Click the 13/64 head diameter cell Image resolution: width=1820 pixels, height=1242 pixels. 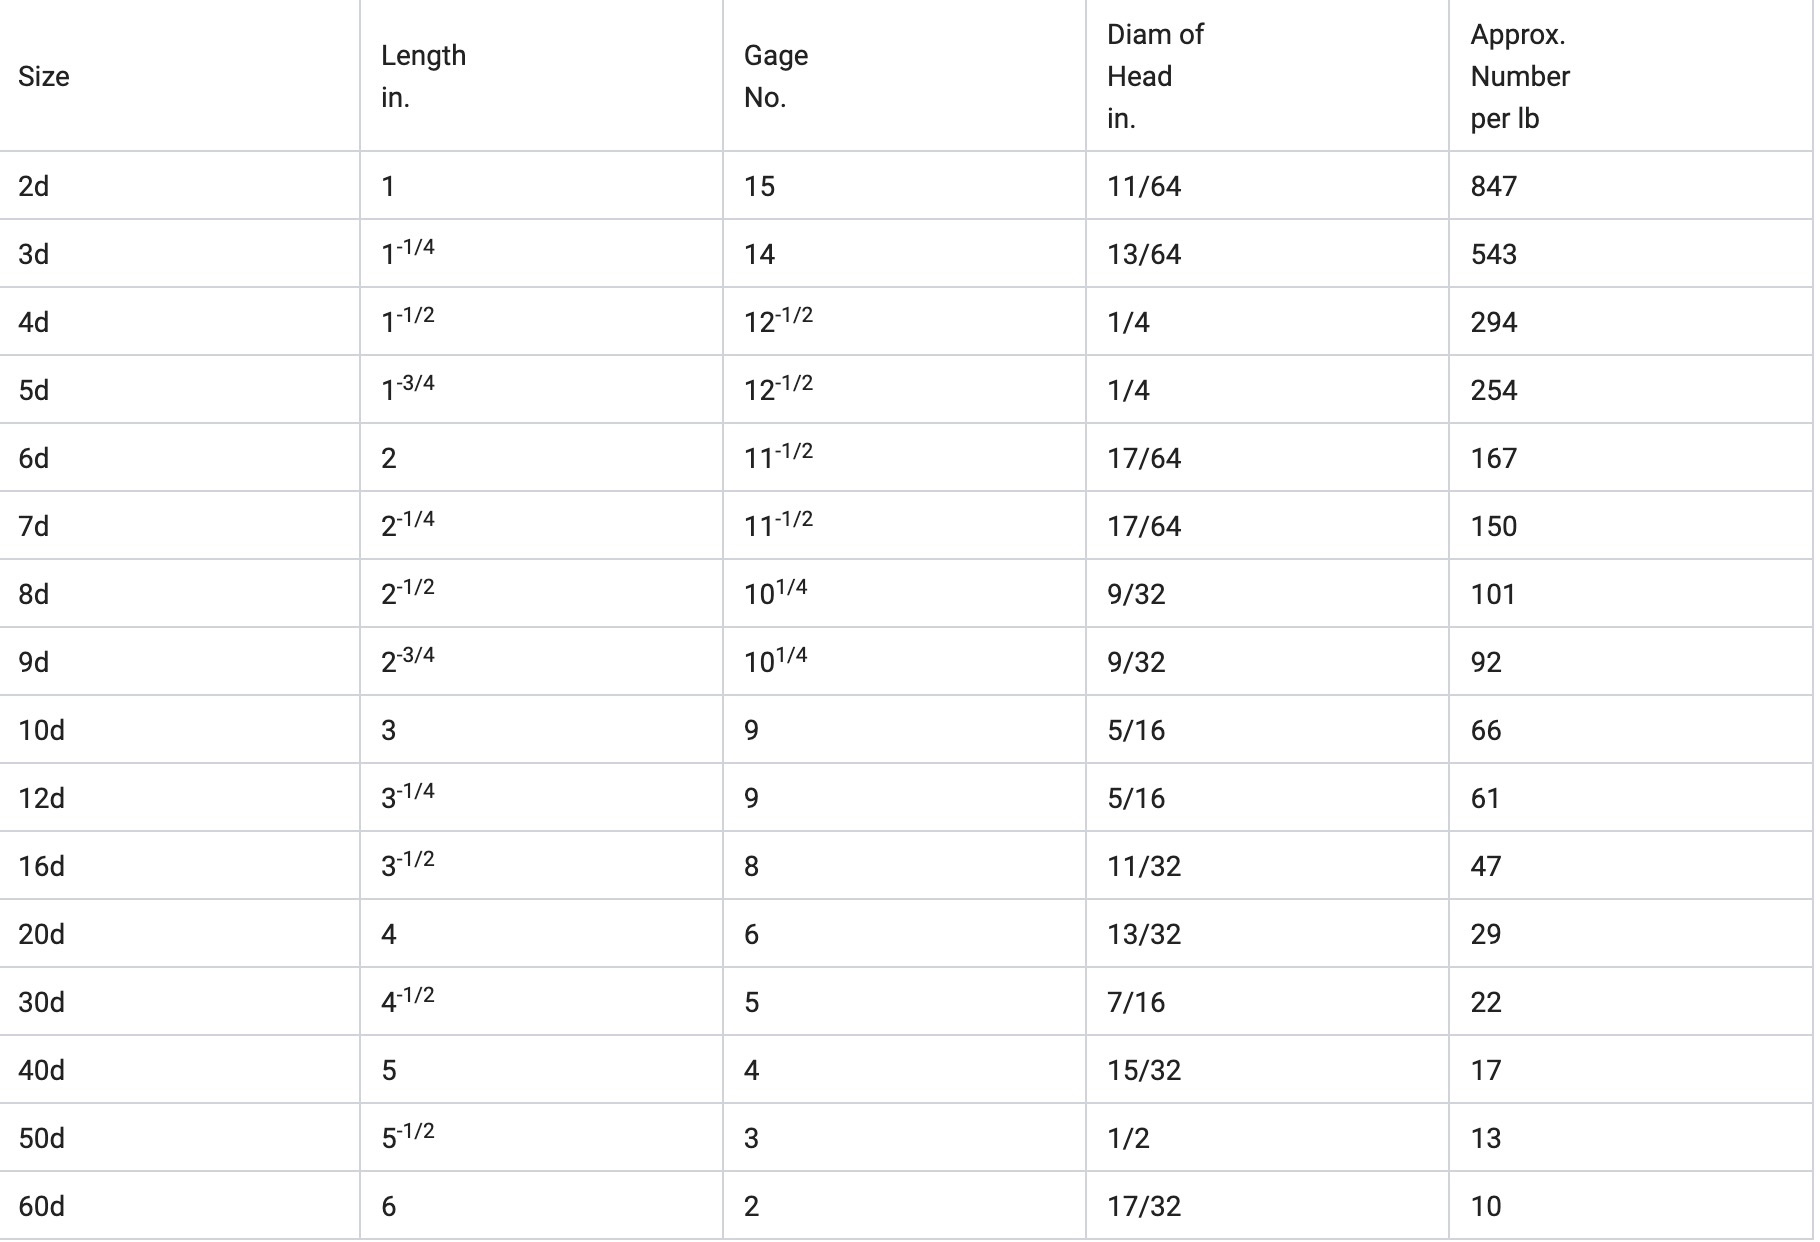click(1143, 254)
